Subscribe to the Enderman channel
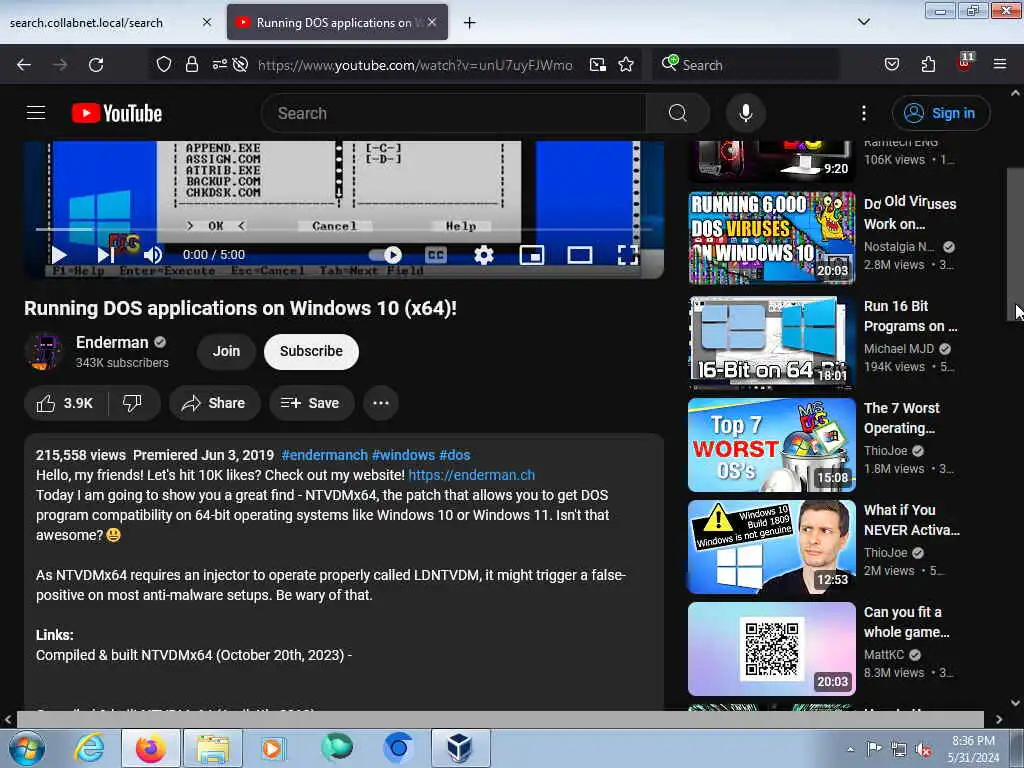Image resolution: width=1024 pixels, height=768 pixels. (312, 351)
